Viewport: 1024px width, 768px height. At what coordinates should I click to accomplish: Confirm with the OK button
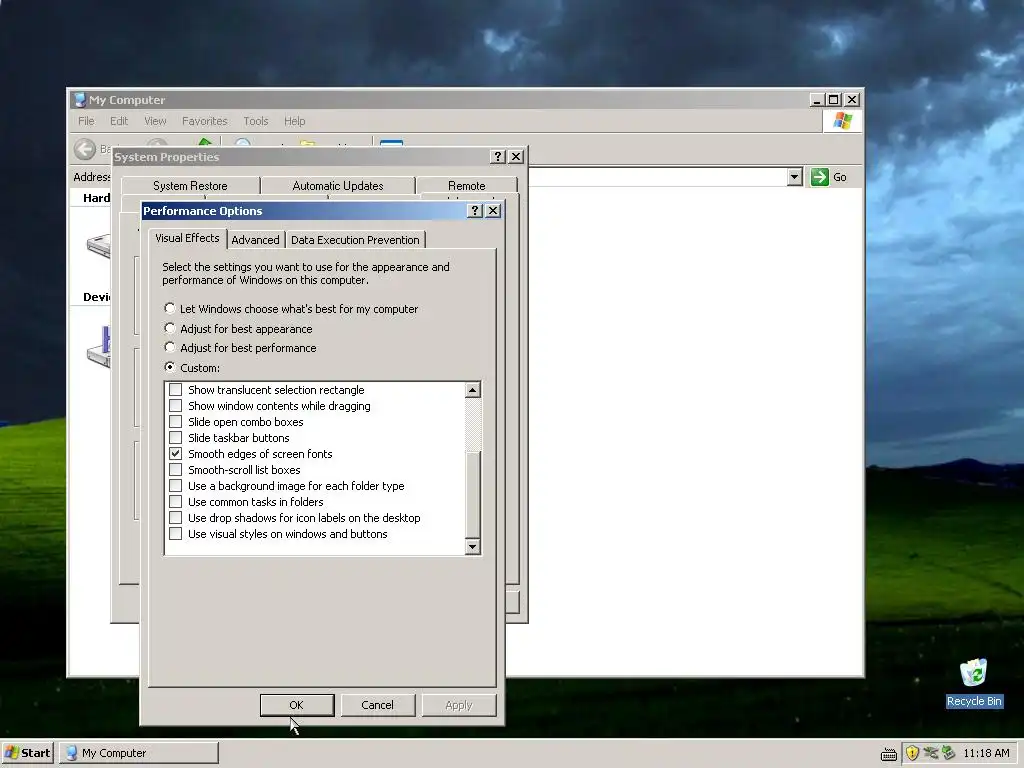tap(296, 705)
